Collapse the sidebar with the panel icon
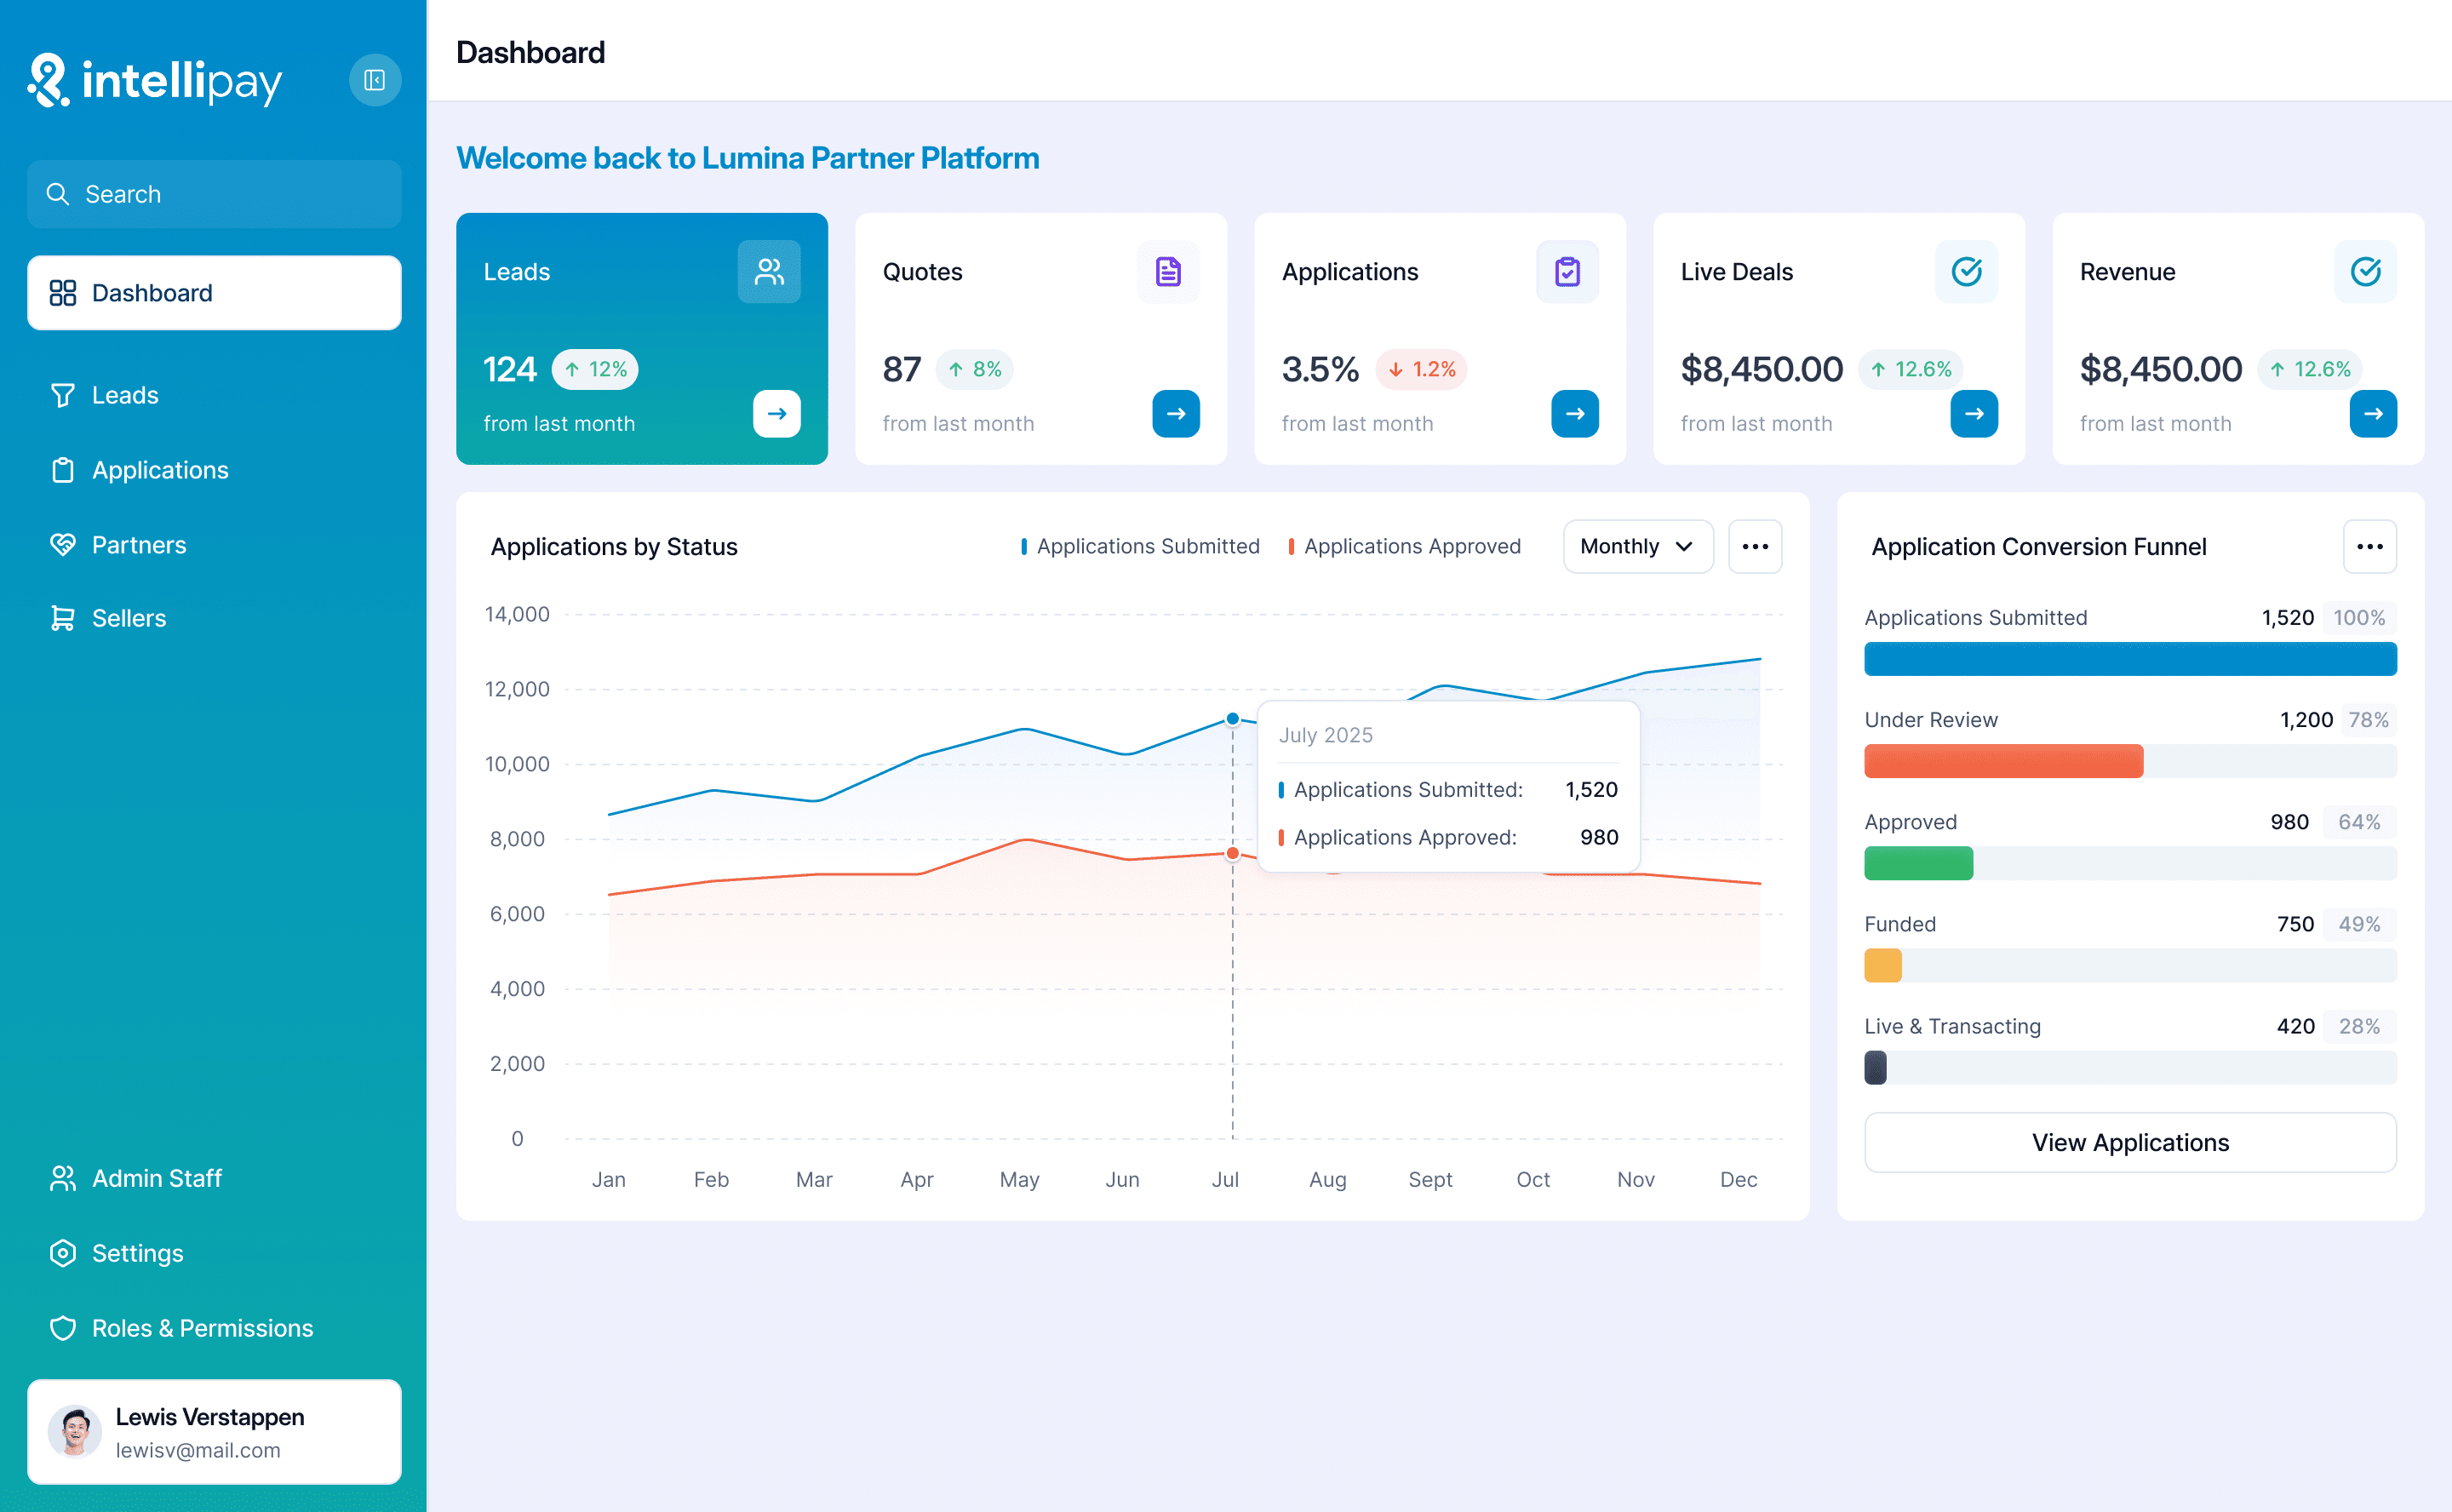The height and width of the screenshot is (1512, 2452). (375, 80)
